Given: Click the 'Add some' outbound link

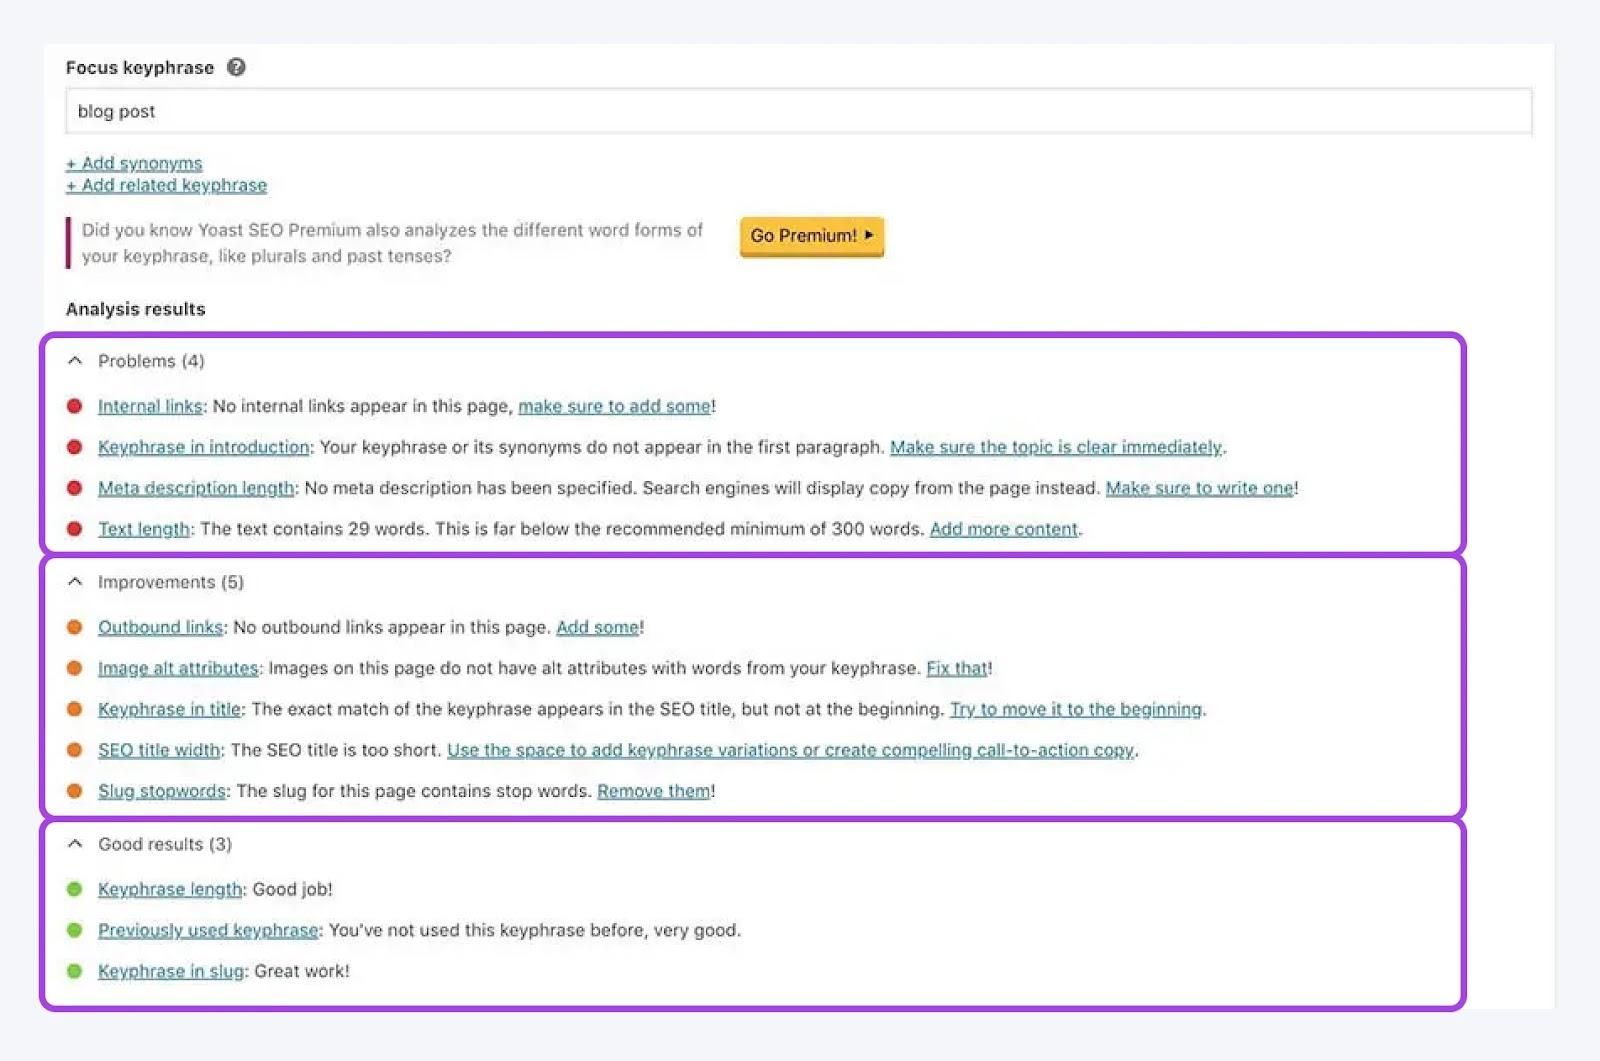Looking at the screenshot, I should coord(597,627).
